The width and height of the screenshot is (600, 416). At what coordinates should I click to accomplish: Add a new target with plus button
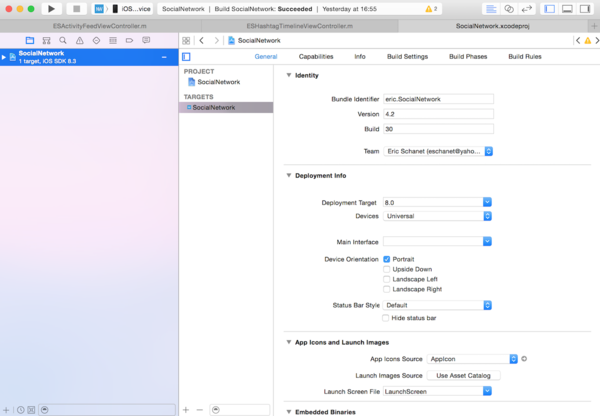click(186, 410)
